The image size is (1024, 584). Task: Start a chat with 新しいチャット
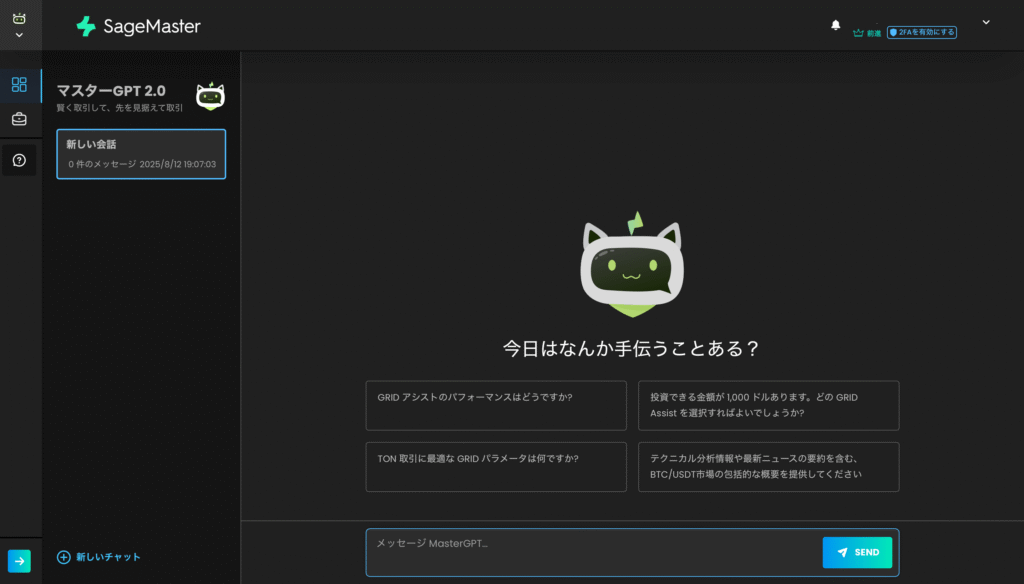click(x=97, y=557)
